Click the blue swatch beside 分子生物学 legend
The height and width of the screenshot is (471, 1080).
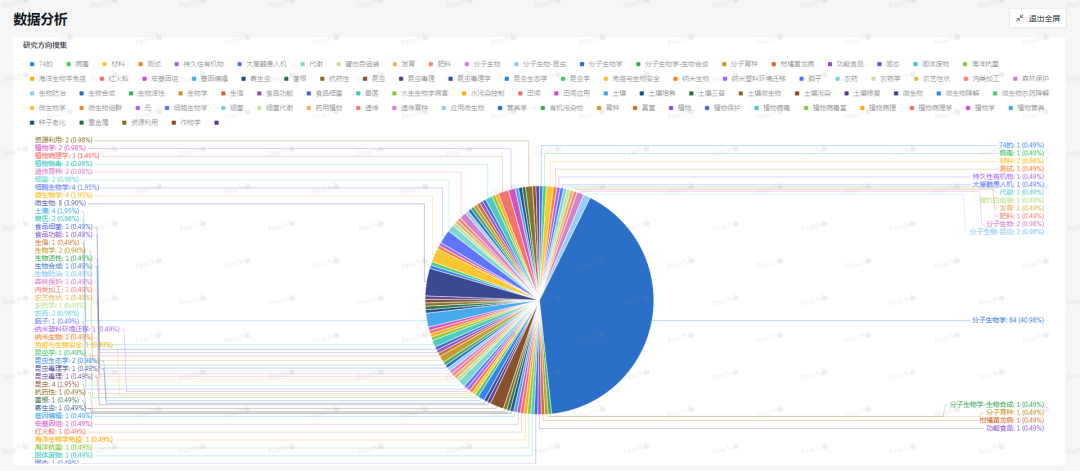click(x=582, y=64)
